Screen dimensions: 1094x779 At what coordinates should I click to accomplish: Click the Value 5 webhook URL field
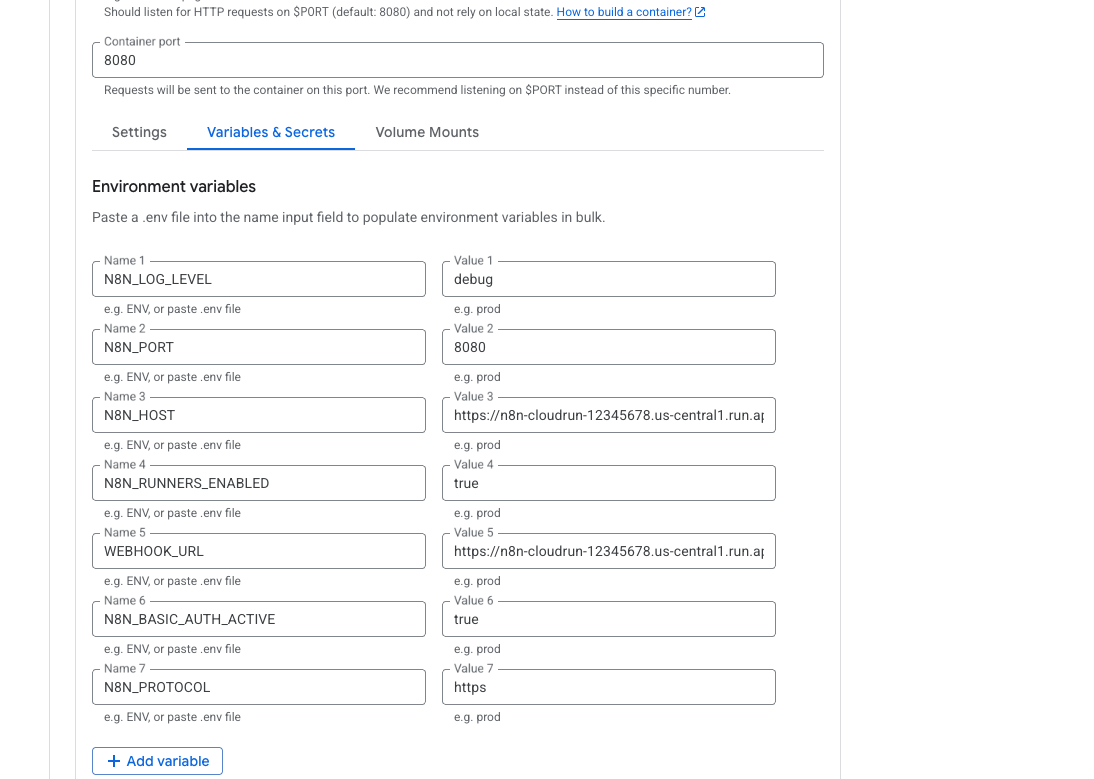(x=608, y=551)
